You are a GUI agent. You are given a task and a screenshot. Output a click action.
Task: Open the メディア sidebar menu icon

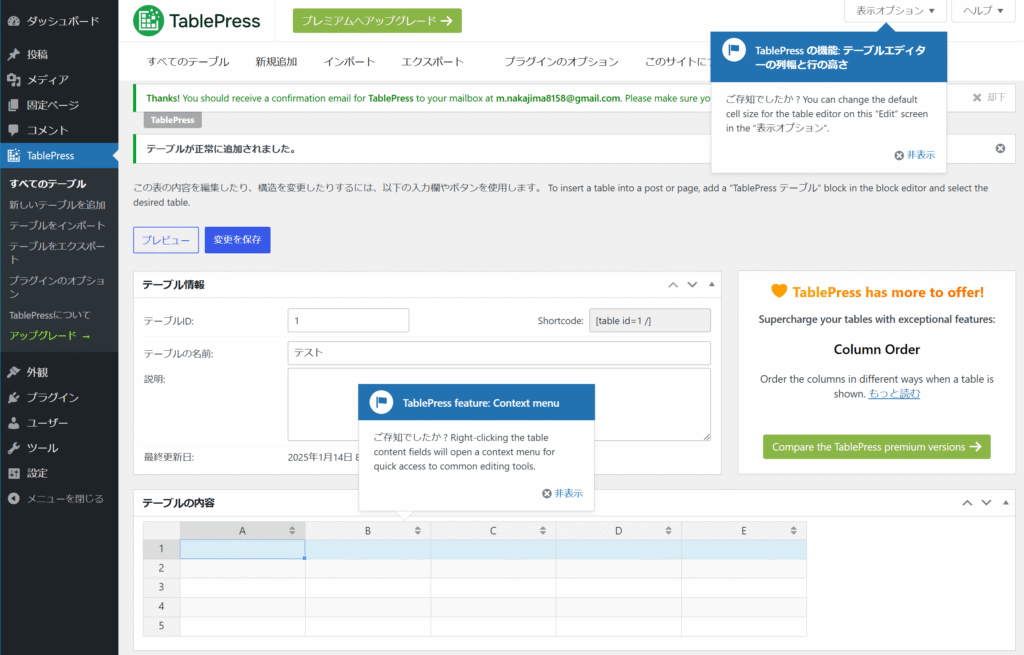coord(13,80)
